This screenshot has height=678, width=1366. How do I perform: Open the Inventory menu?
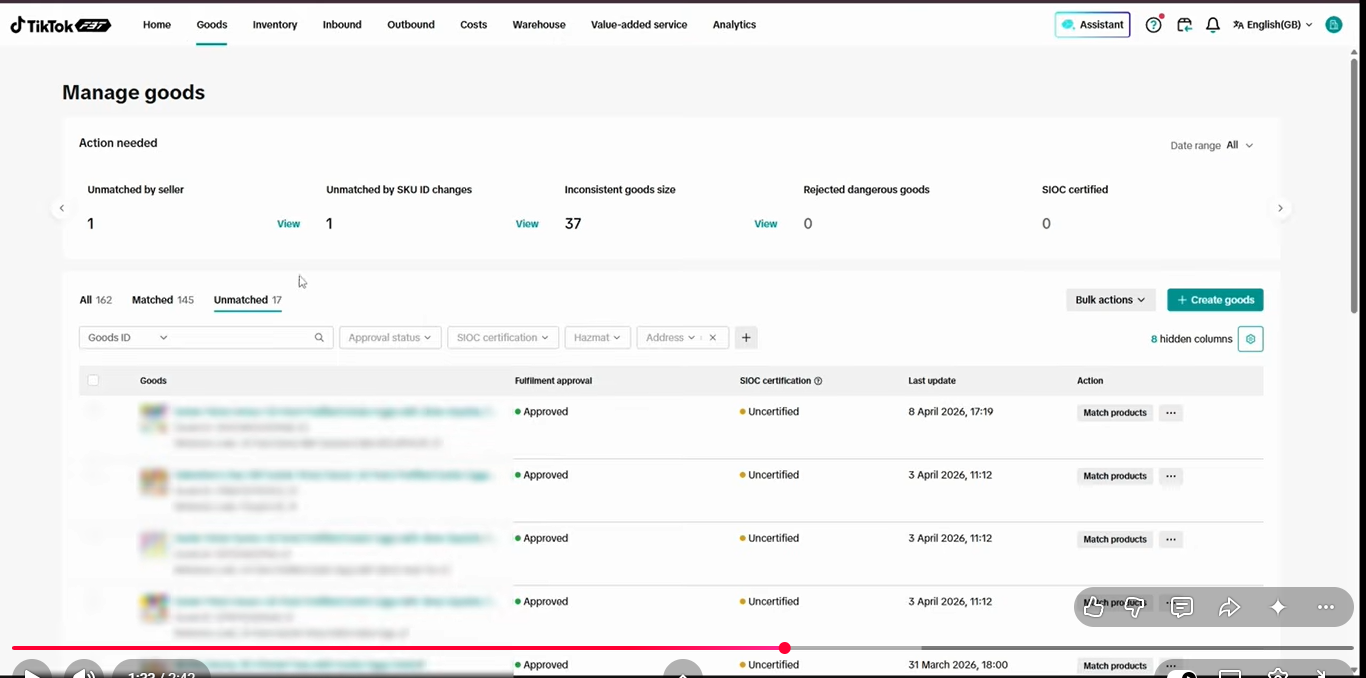pyautogui.click(x=275, y=25)
